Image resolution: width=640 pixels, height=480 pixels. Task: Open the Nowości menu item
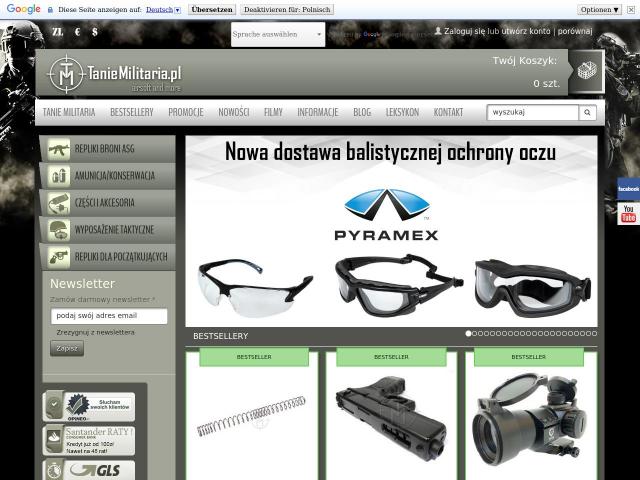pyautogui.click(x=233, y=112)
